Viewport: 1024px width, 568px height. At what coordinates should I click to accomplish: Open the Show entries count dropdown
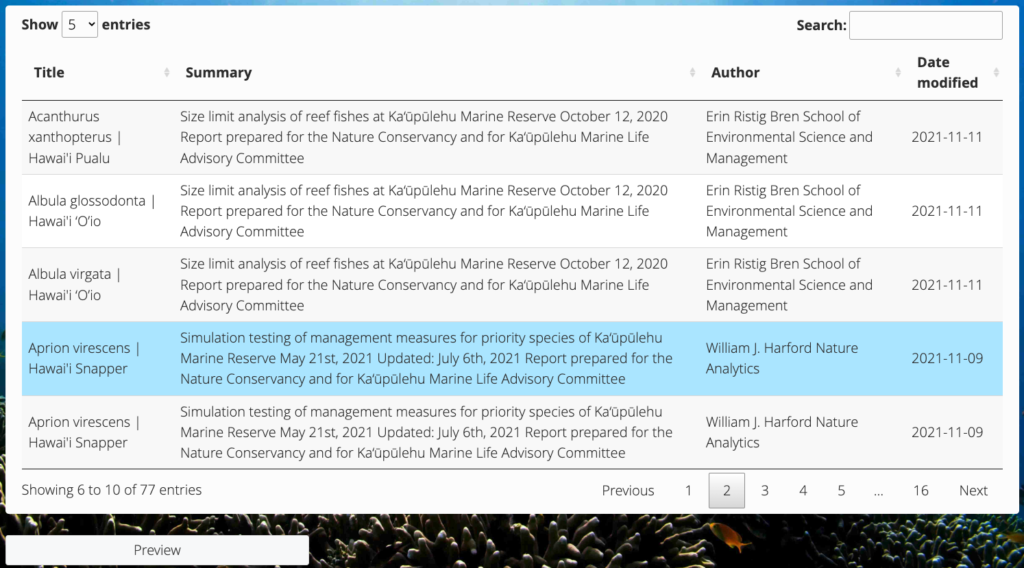[80, 25]
